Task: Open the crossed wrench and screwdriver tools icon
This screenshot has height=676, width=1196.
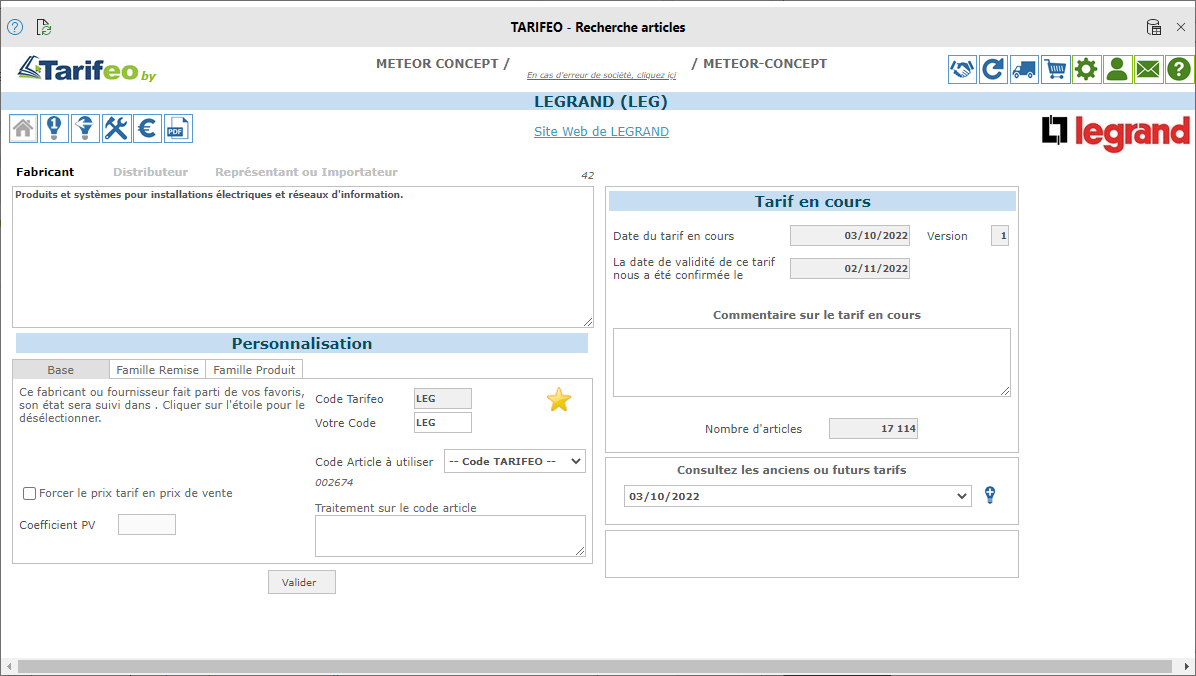Action: point(117,128)
